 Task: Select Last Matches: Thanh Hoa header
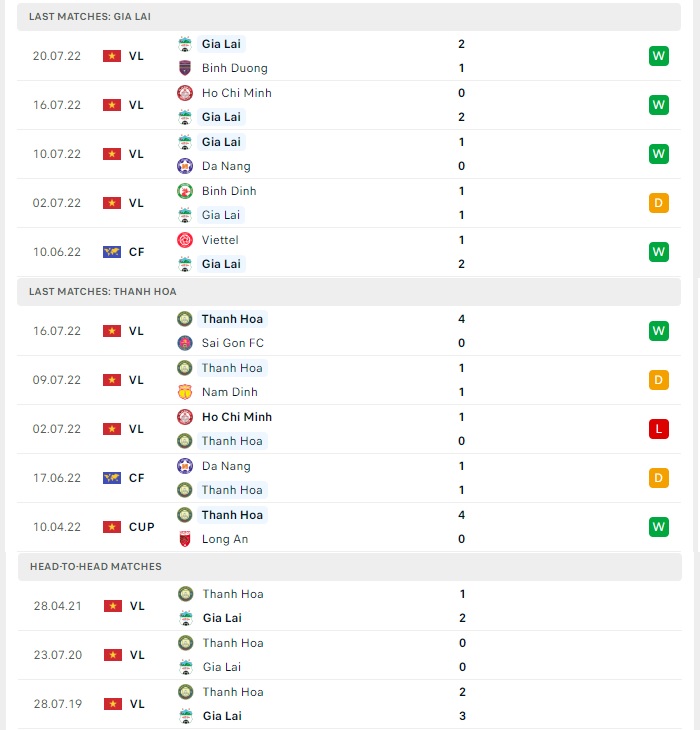click(x=349, y=291)
